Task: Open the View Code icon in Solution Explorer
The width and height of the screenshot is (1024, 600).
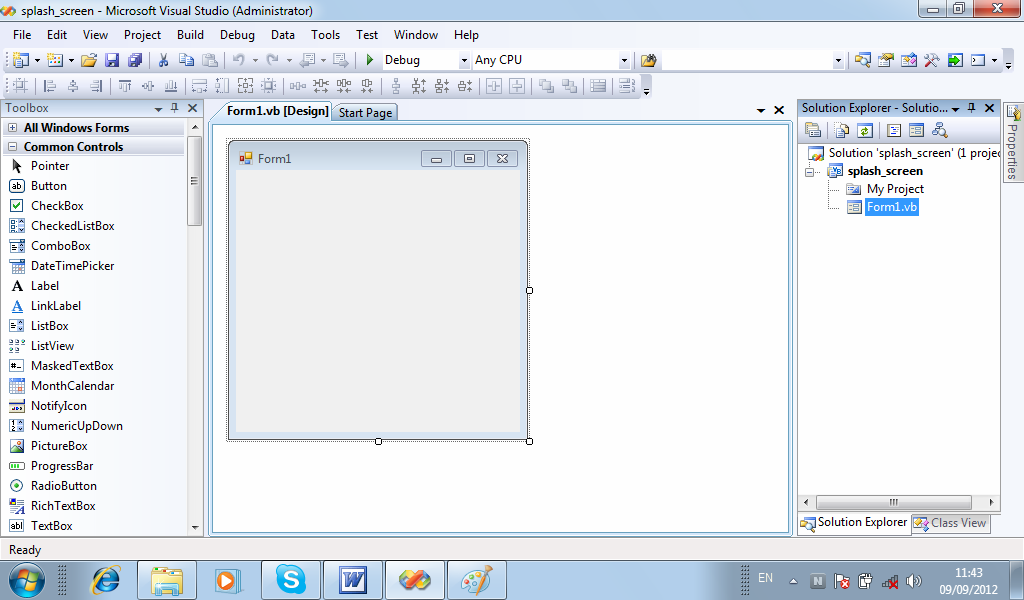Action: tap(894, 130)
